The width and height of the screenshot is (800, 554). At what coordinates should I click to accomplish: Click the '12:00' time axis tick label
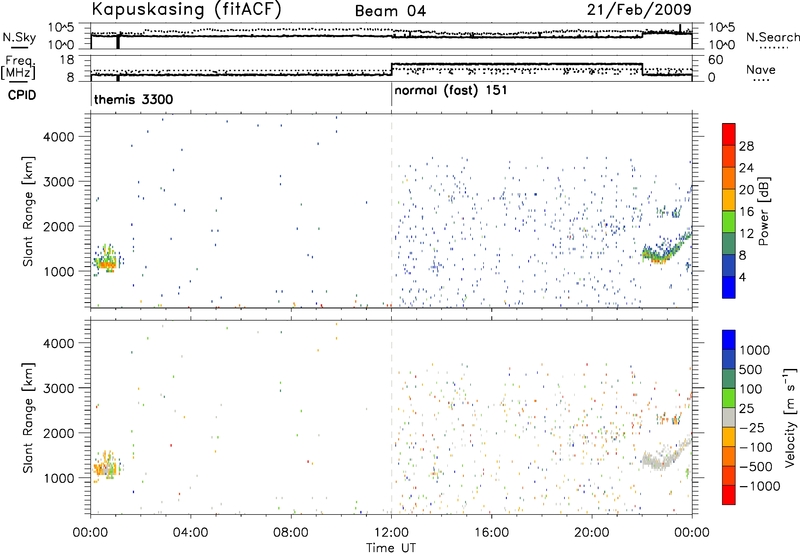click(x=391, y=533)
